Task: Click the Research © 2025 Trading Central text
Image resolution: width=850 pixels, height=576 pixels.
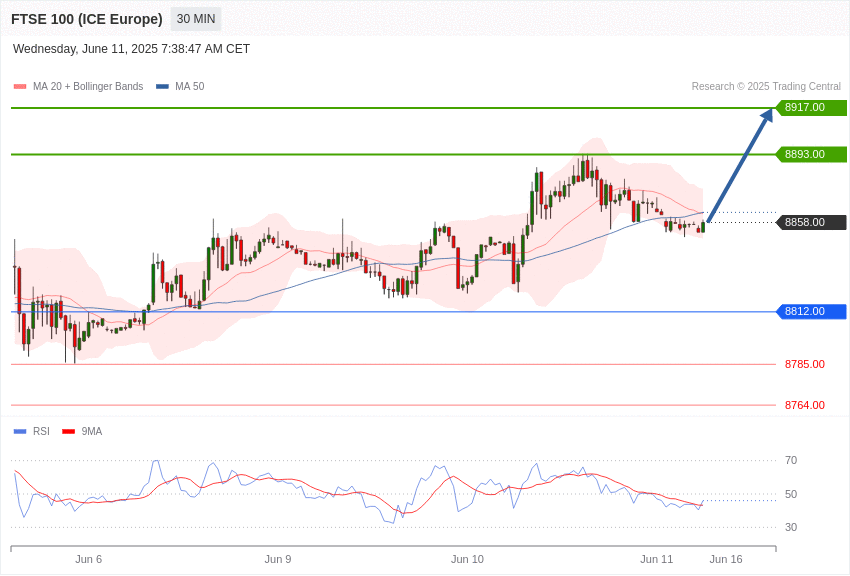Action: click(766, 86)
